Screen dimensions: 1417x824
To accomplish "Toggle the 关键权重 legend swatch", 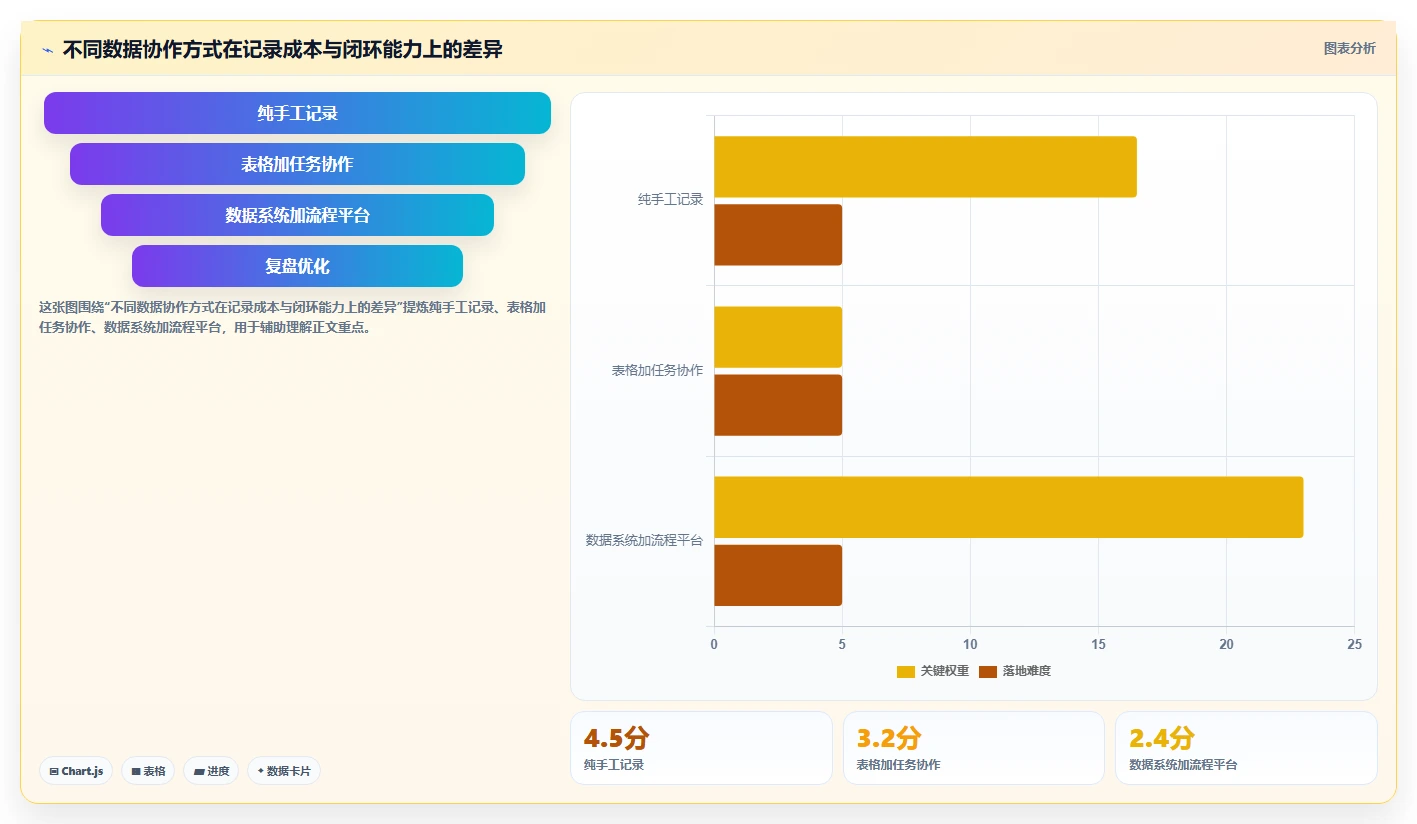I will (906, 671).
